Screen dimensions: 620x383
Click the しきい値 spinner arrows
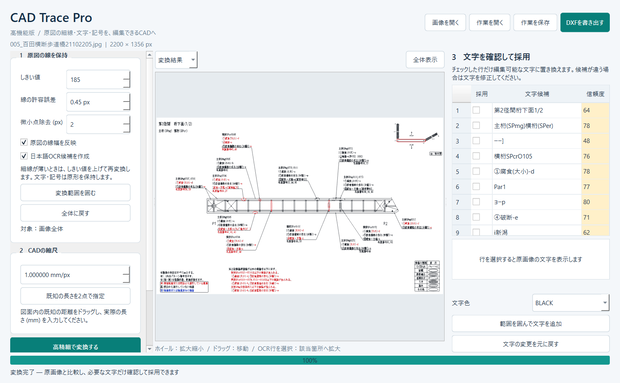(x=127, y=79)
